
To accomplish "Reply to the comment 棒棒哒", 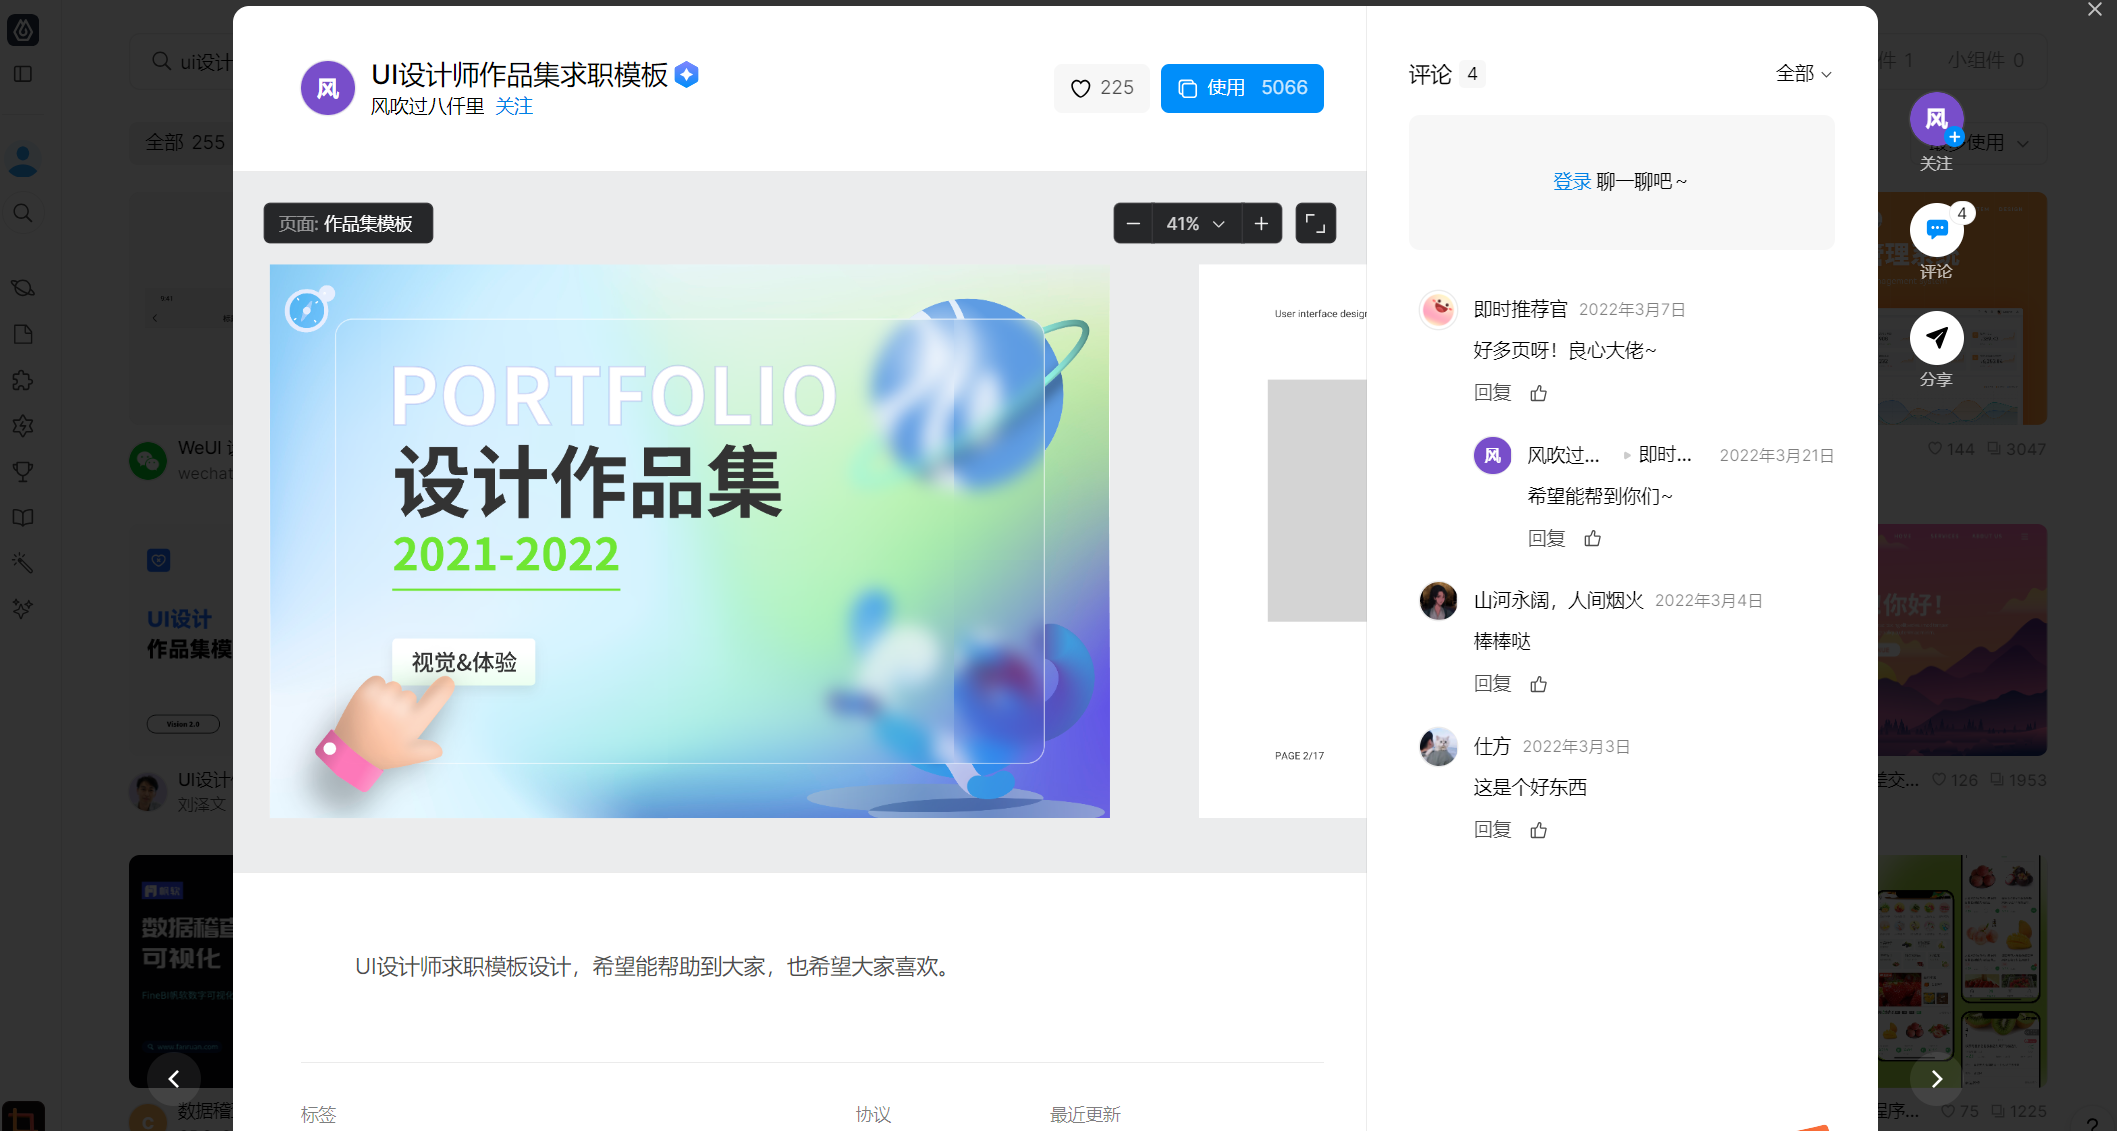I will click(x=1492, y=684).
